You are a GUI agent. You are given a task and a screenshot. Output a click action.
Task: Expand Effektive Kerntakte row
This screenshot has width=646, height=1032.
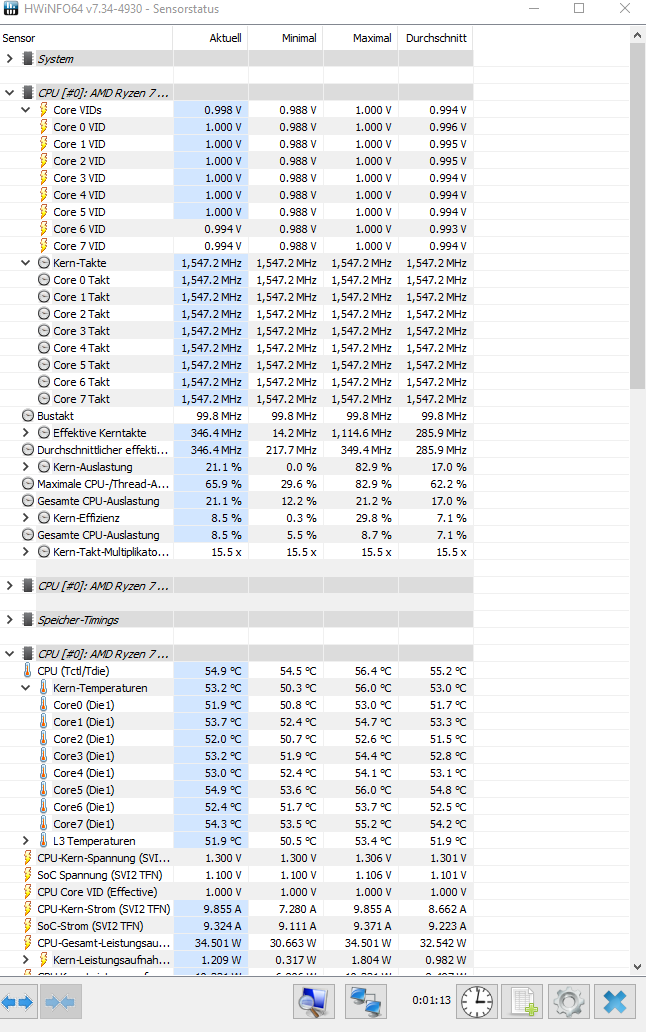point(26,432)
